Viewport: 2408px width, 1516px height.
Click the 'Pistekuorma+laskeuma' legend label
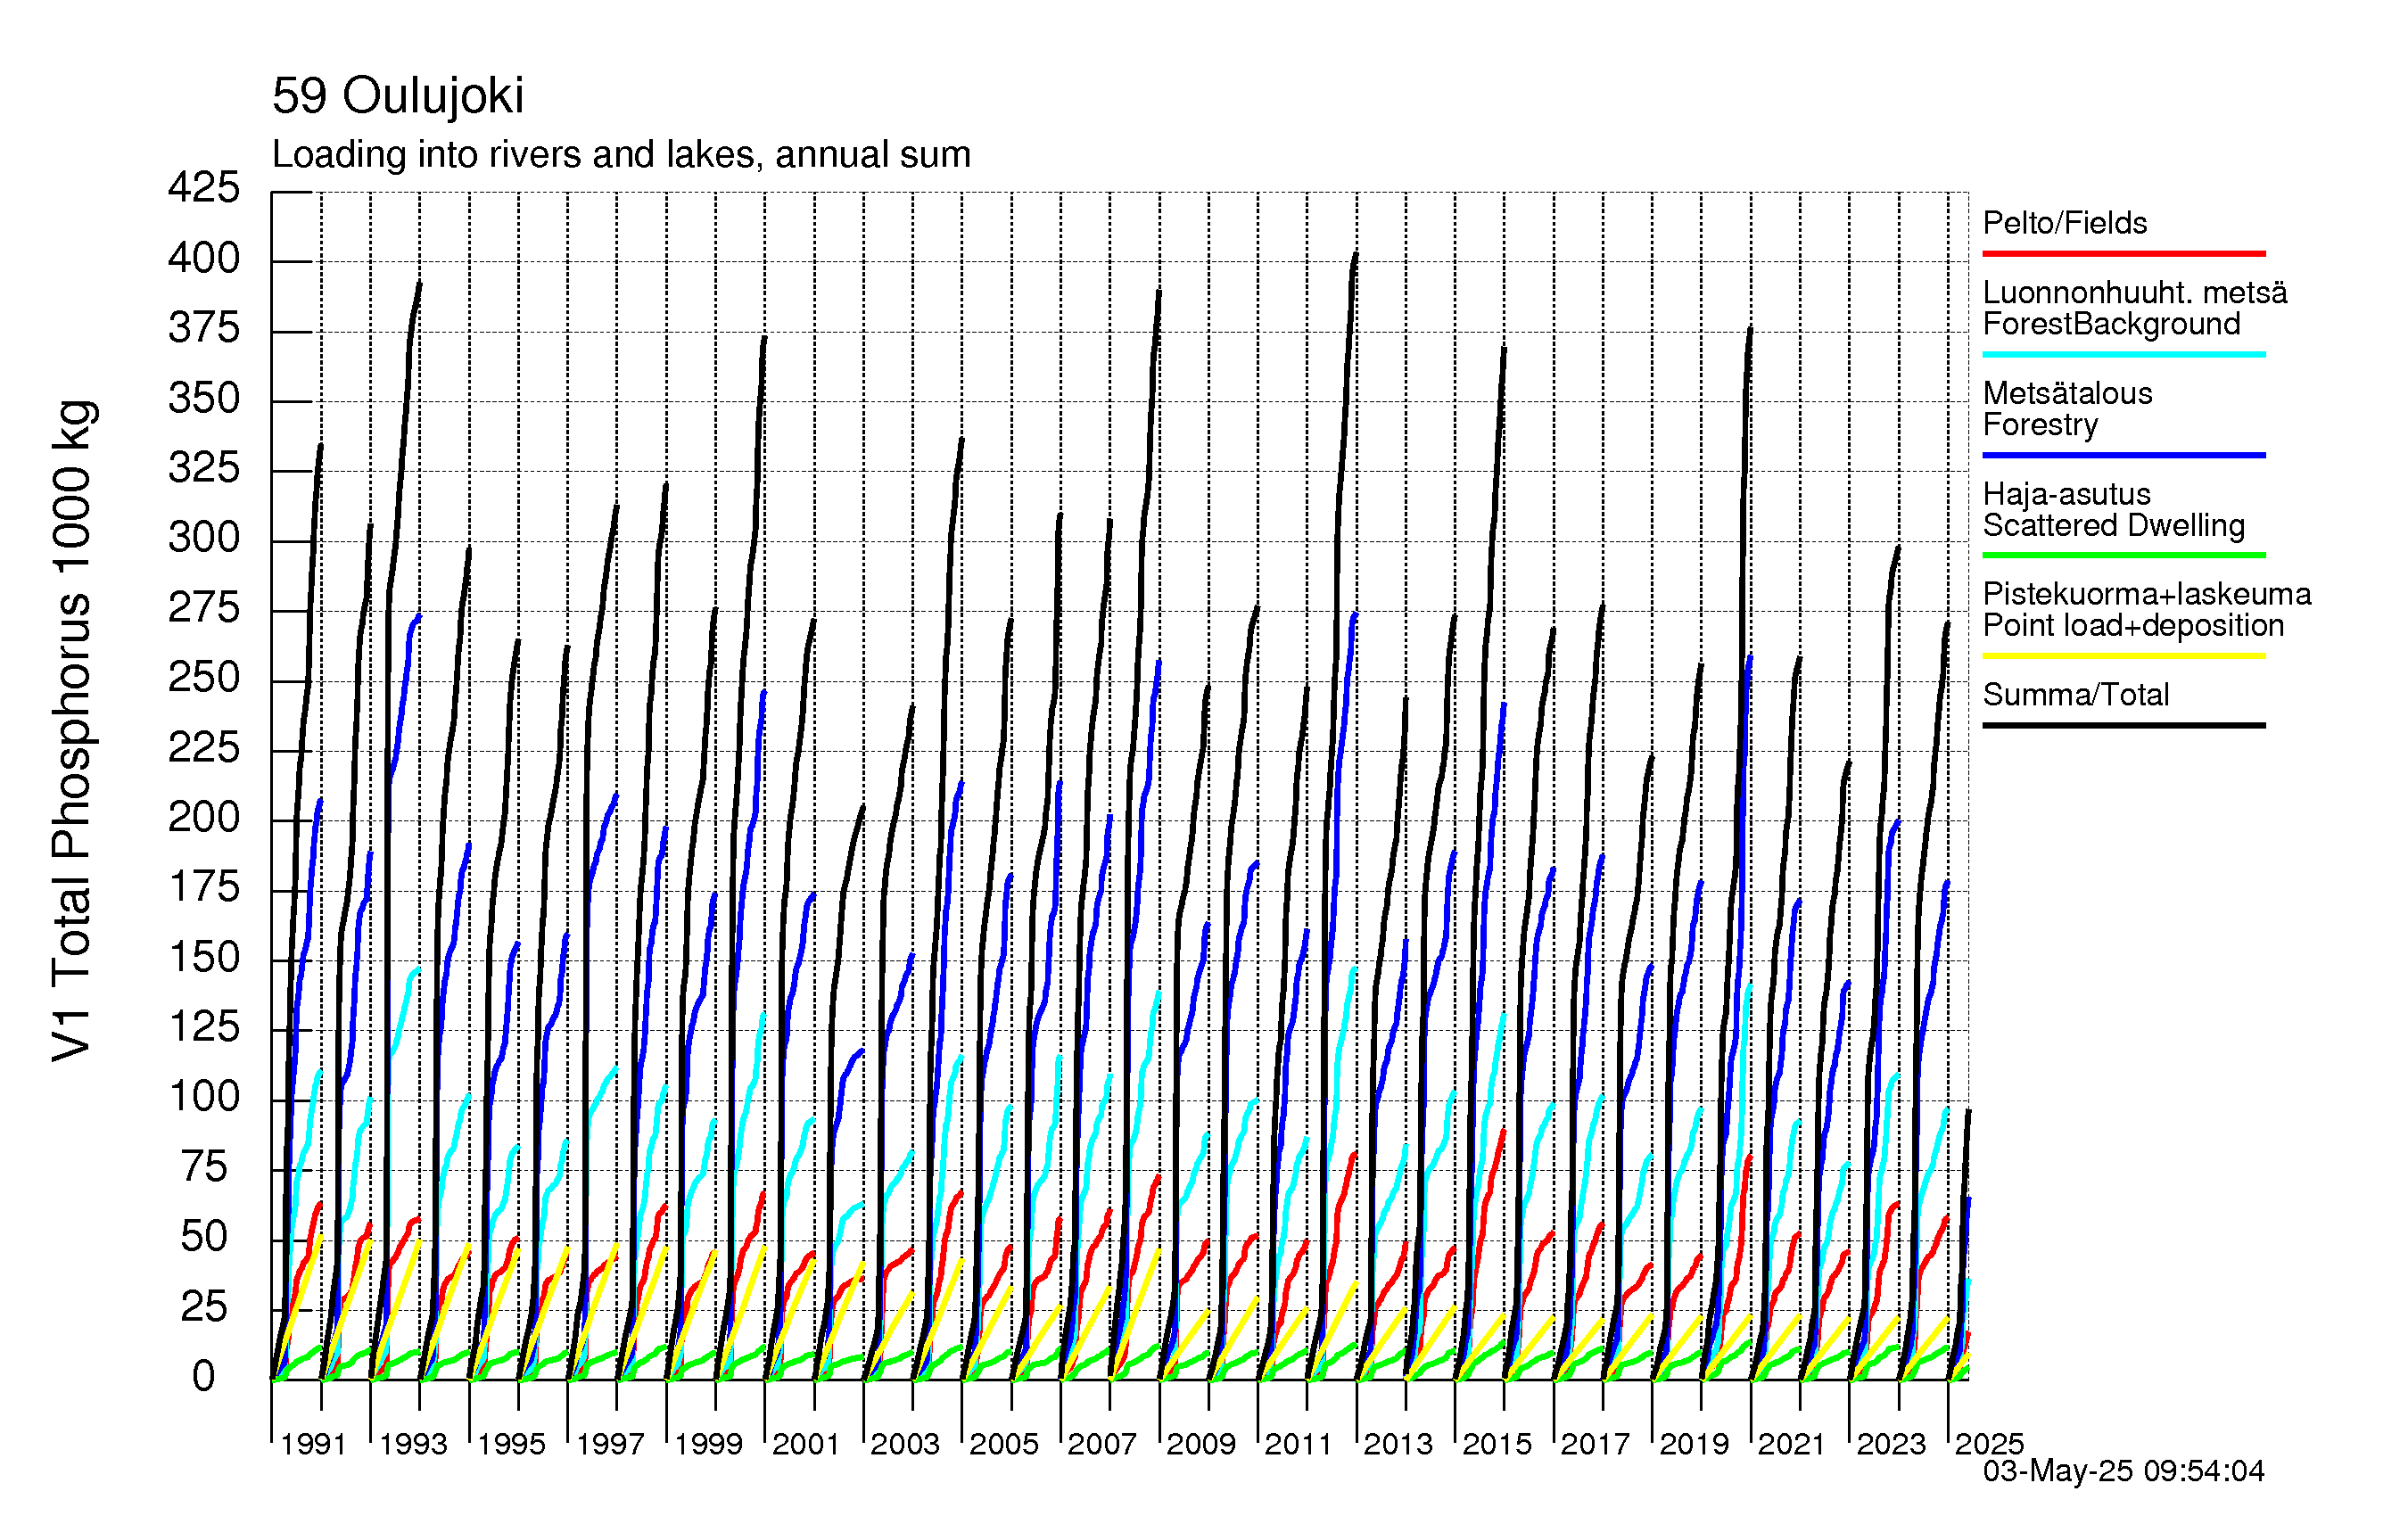(x=2147, y=594)
